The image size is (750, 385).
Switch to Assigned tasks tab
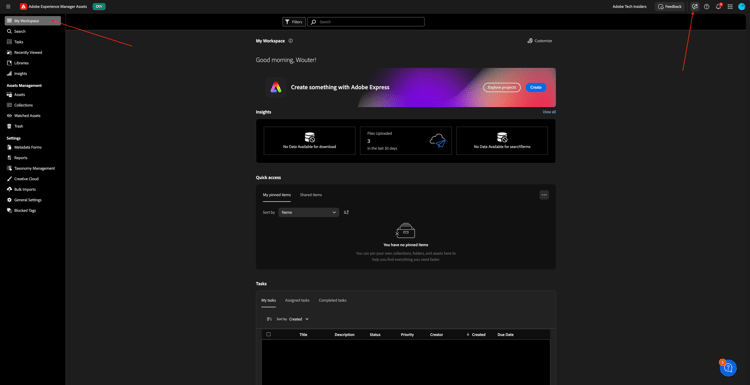[x=297, y=300]
